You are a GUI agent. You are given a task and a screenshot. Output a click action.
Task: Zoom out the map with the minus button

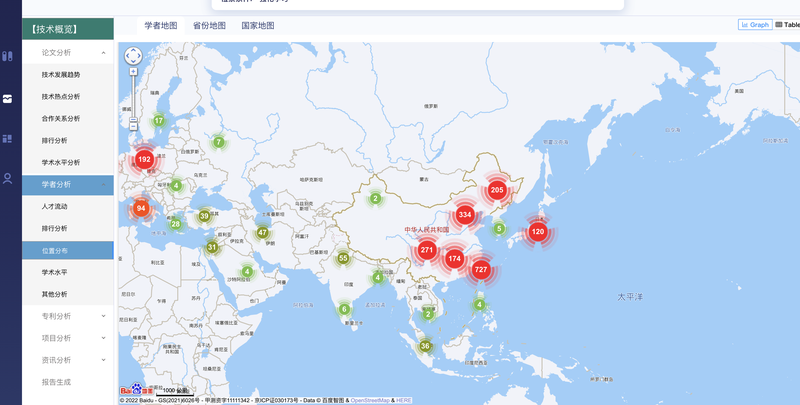pyautogui.click(x=133, y=126)
